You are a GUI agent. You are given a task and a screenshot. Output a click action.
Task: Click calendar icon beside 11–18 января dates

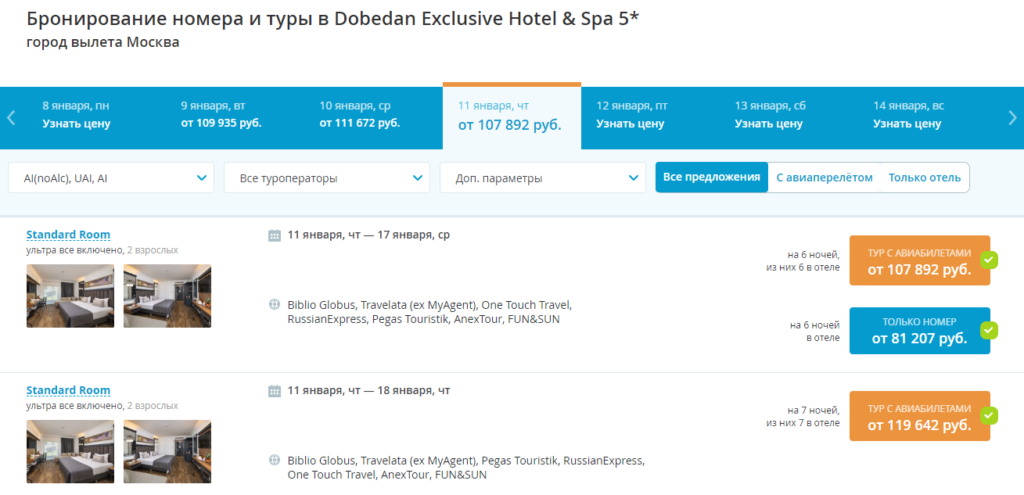(274, 391)
